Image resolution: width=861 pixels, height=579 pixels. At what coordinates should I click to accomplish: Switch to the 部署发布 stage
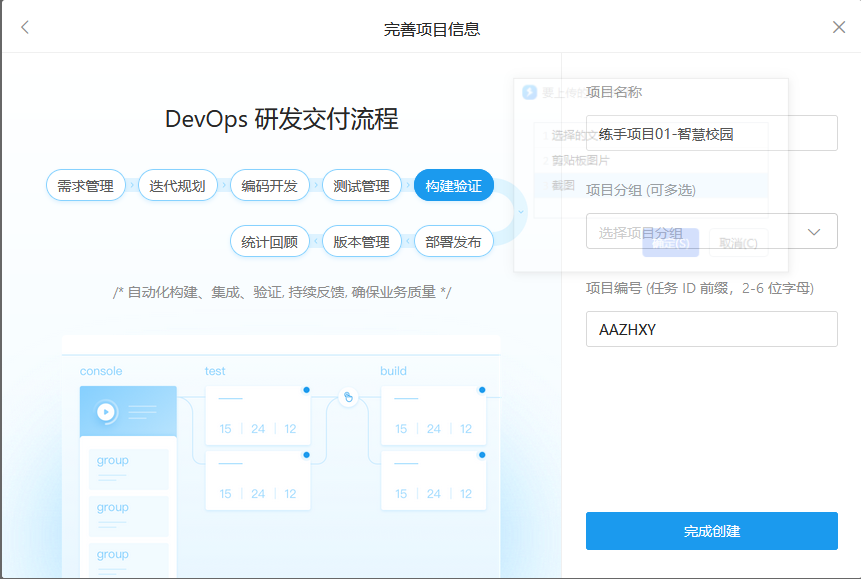(x=453, y=242)
